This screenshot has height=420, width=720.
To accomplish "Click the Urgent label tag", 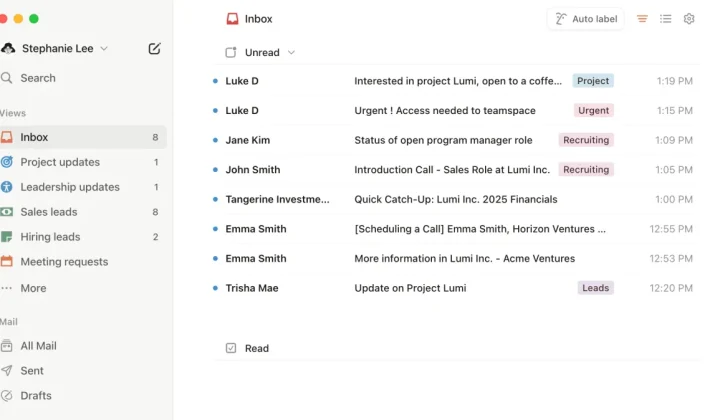I will (593, 110).
